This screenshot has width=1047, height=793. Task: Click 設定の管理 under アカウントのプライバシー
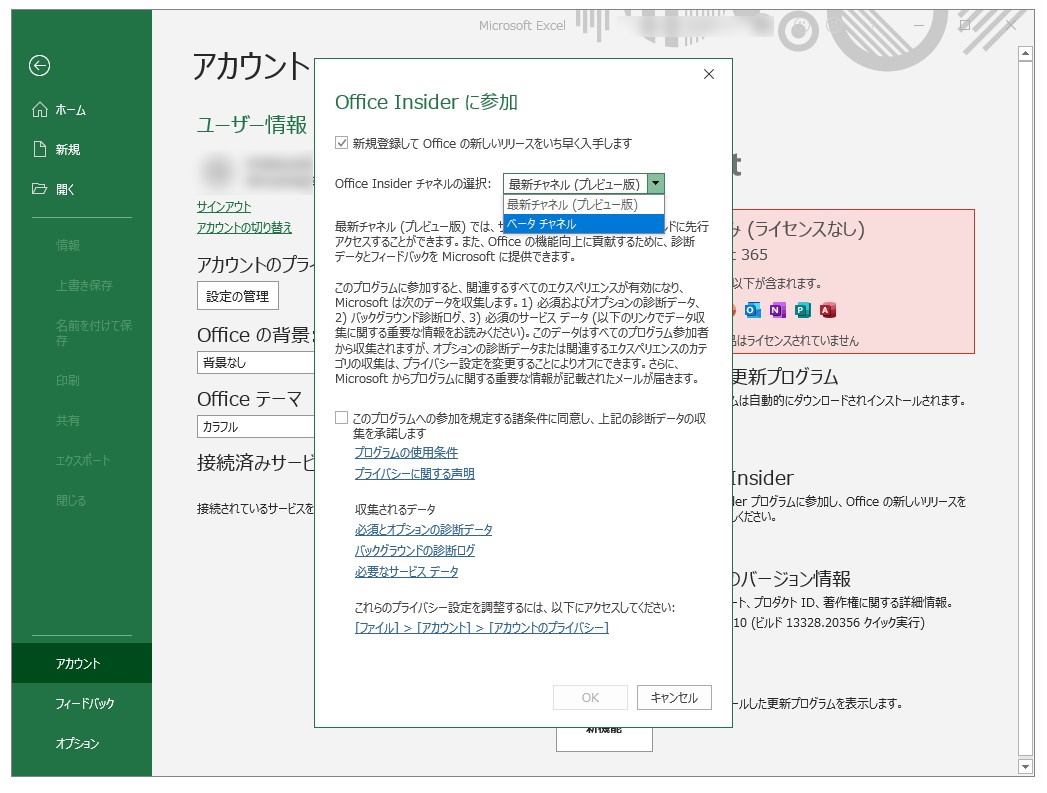pyautogui.click(x=237, y=295)
